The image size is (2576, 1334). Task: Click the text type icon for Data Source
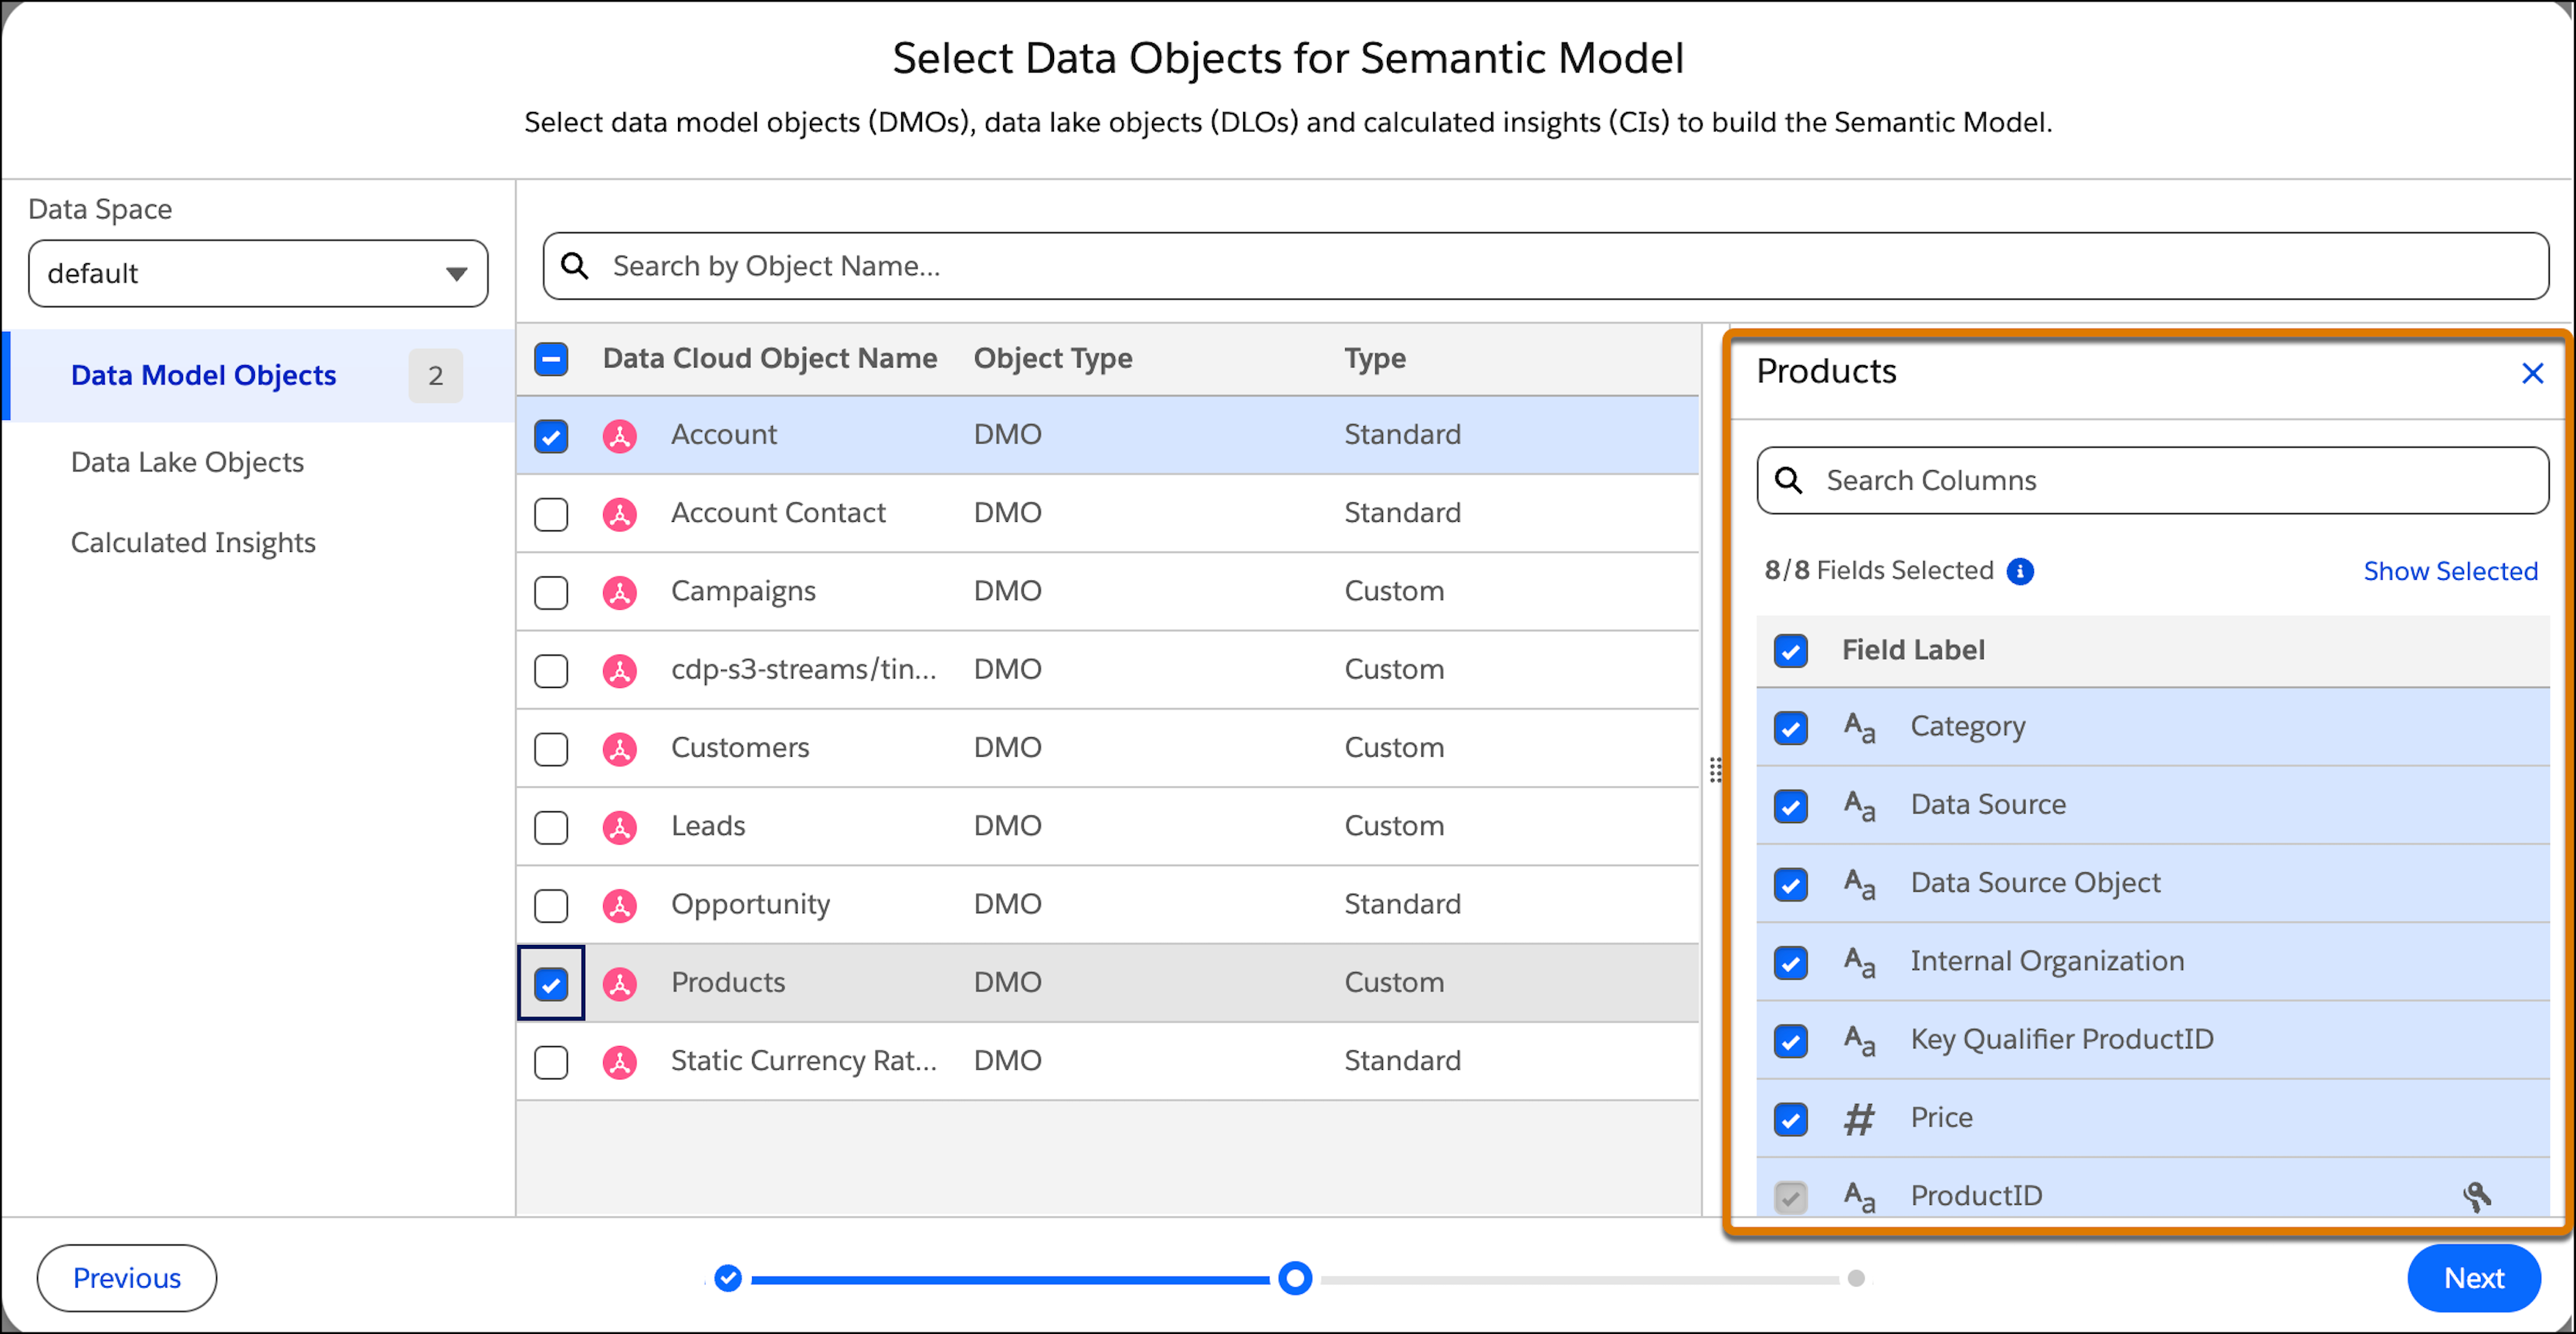1859,805
